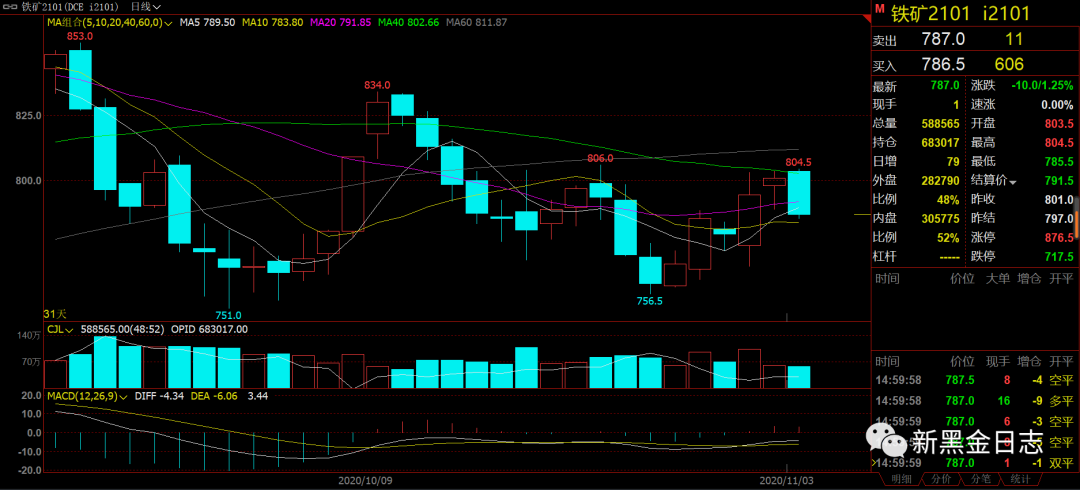Image resolution: width=1080 pixels, height=490 pixels.
Task: Click the 跌停 value 717.5
Action: point(1059,257)
